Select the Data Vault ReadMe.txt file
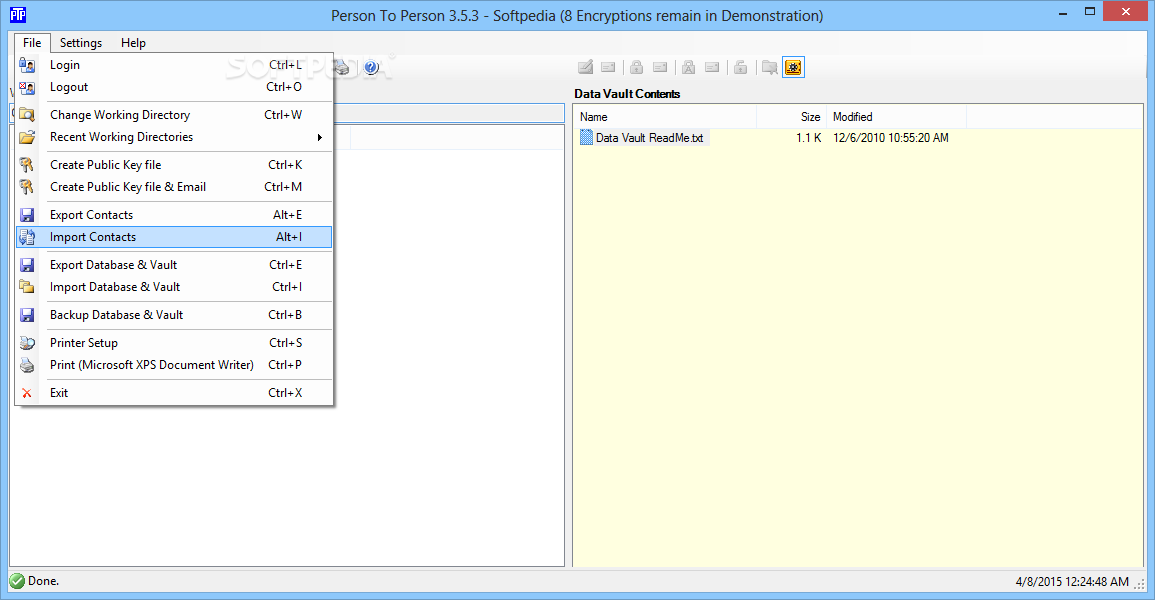Viewport: 1155px width, 600px height. (x=649, y=138)
